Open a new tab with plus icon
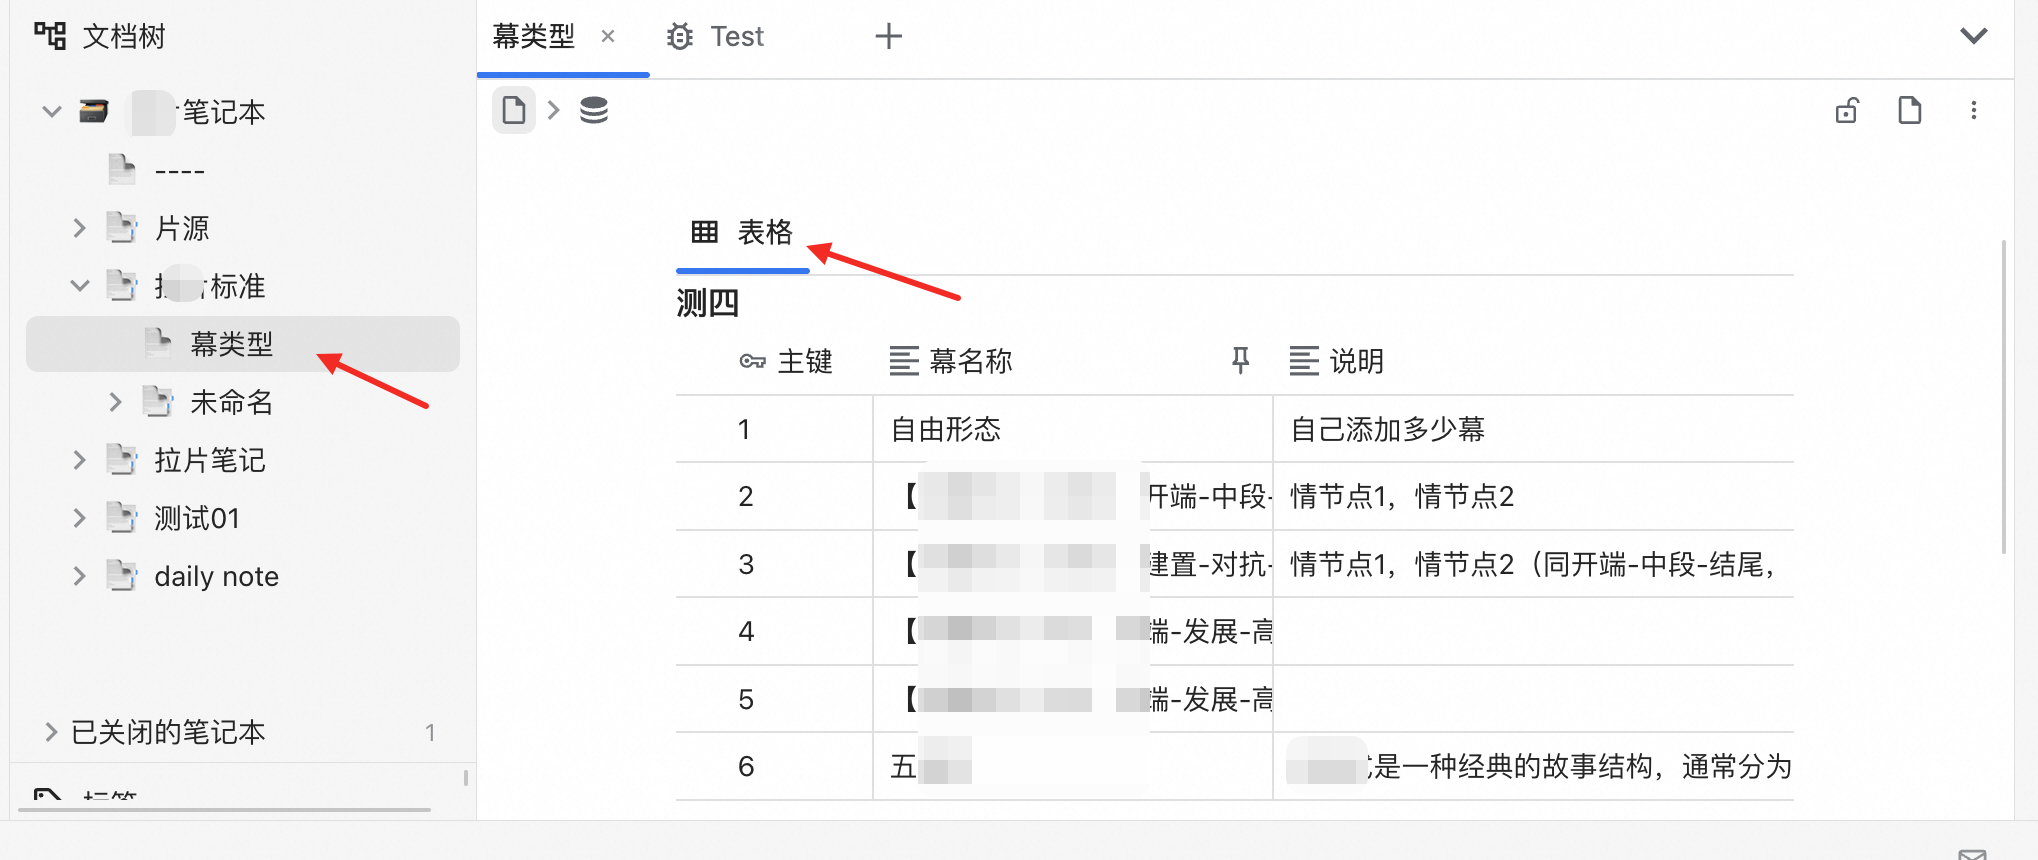Screen dimensions: 2038x860 click(x=888, y=37)
